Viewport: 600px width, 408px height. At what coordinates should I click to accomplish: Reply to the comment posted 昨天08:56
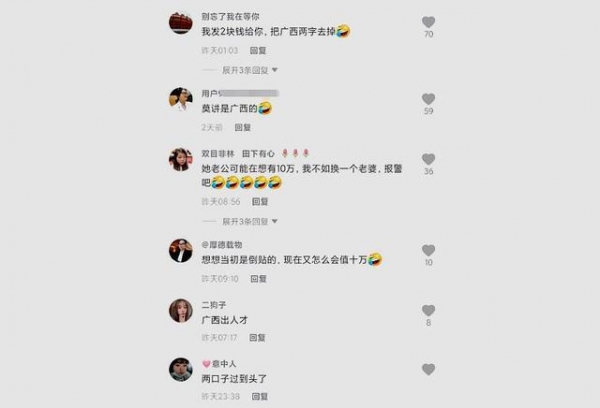pyautogui.click(x=260, y=202)
